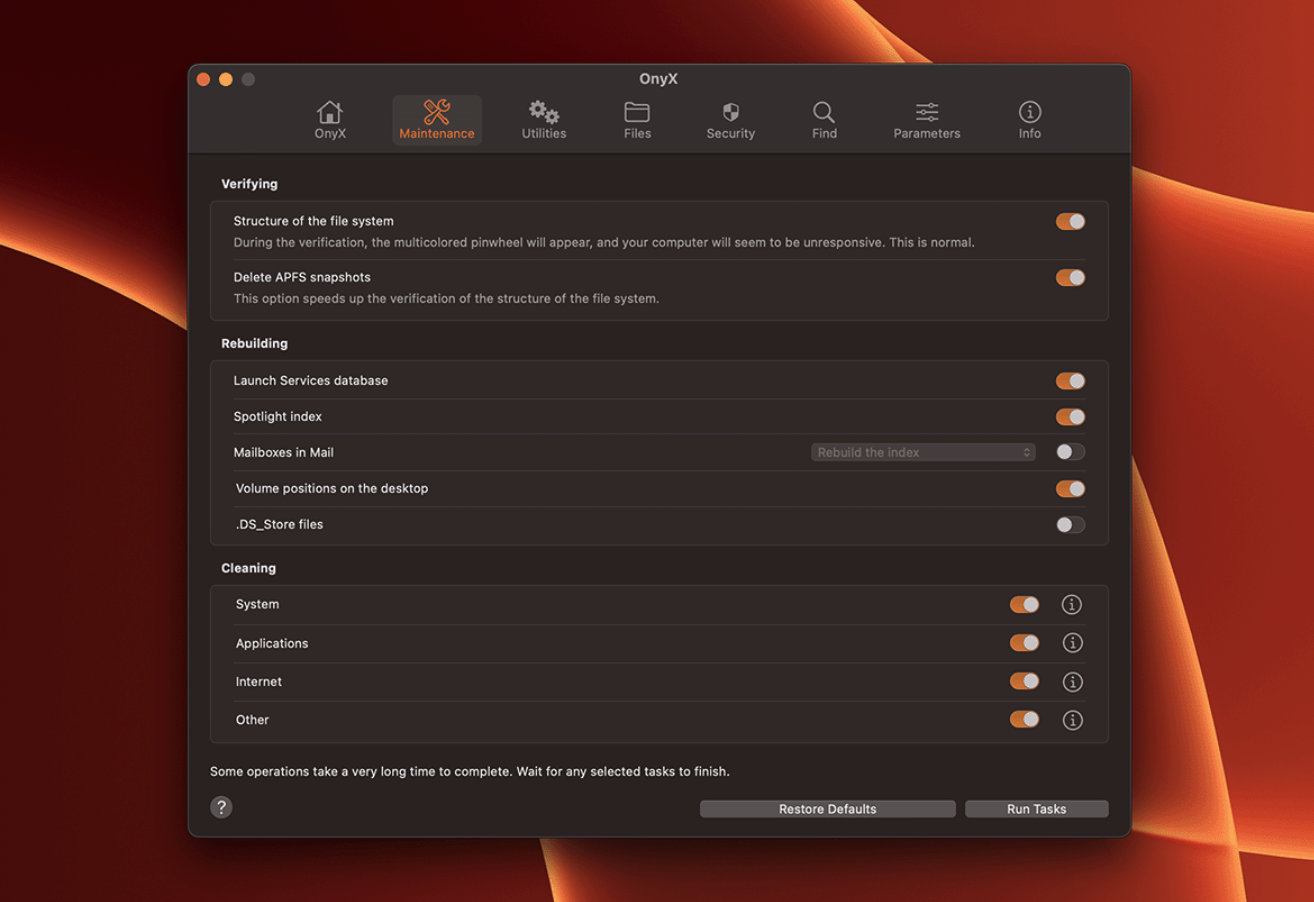This screenshot has height=902, width=1314.
Task: Show info for Internet cleaning
Action: (1072, 682)
